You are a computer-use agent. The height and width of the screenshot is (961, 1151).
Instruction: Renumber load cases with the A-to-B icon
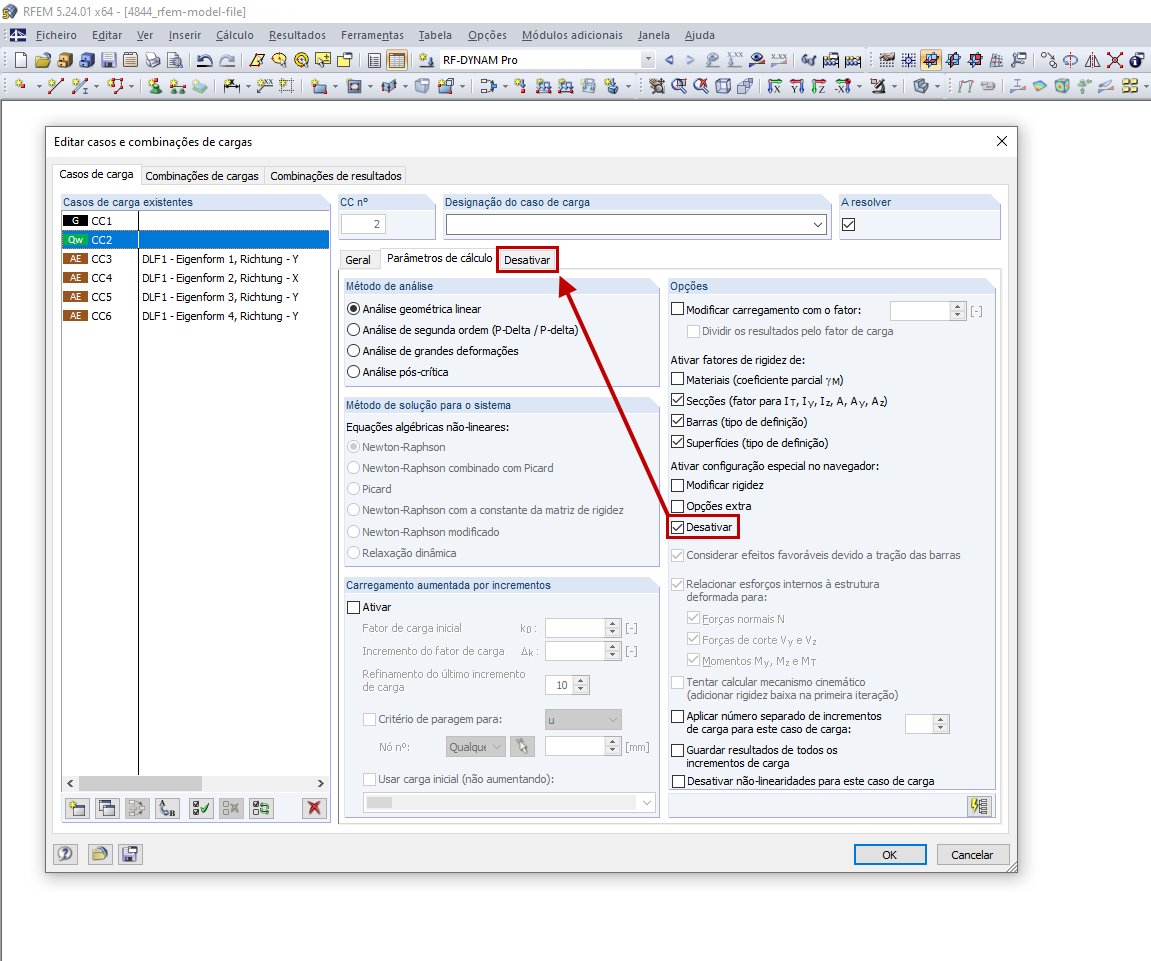pyautogui.click(x=167, y=809)
